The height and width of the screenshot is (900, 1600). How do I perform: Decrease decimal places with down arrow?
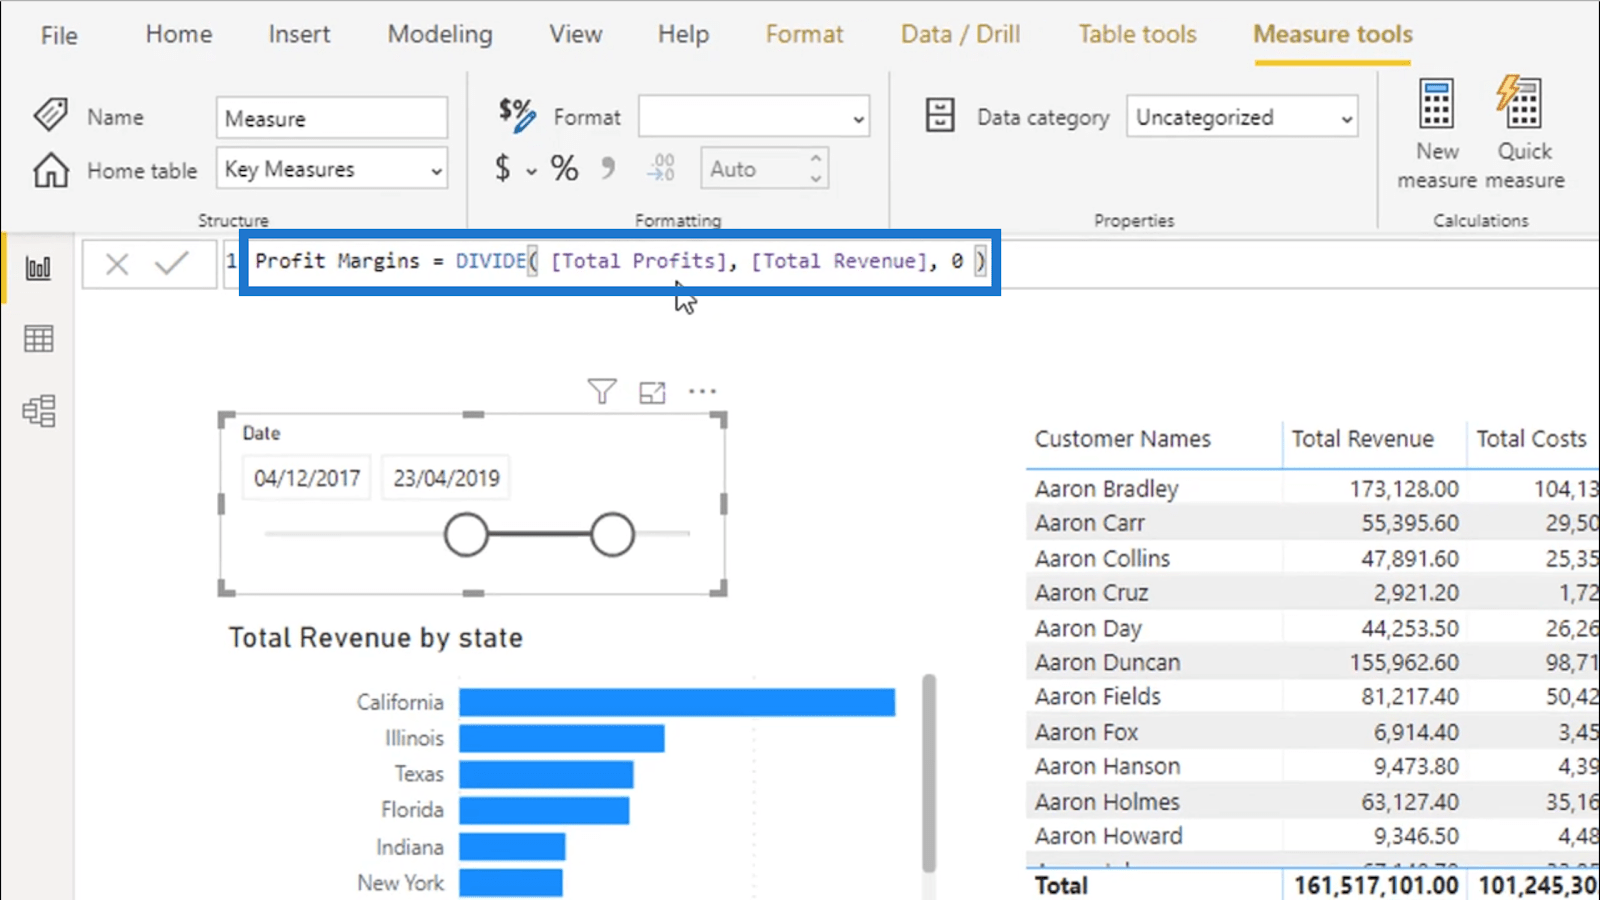(816, 179)
